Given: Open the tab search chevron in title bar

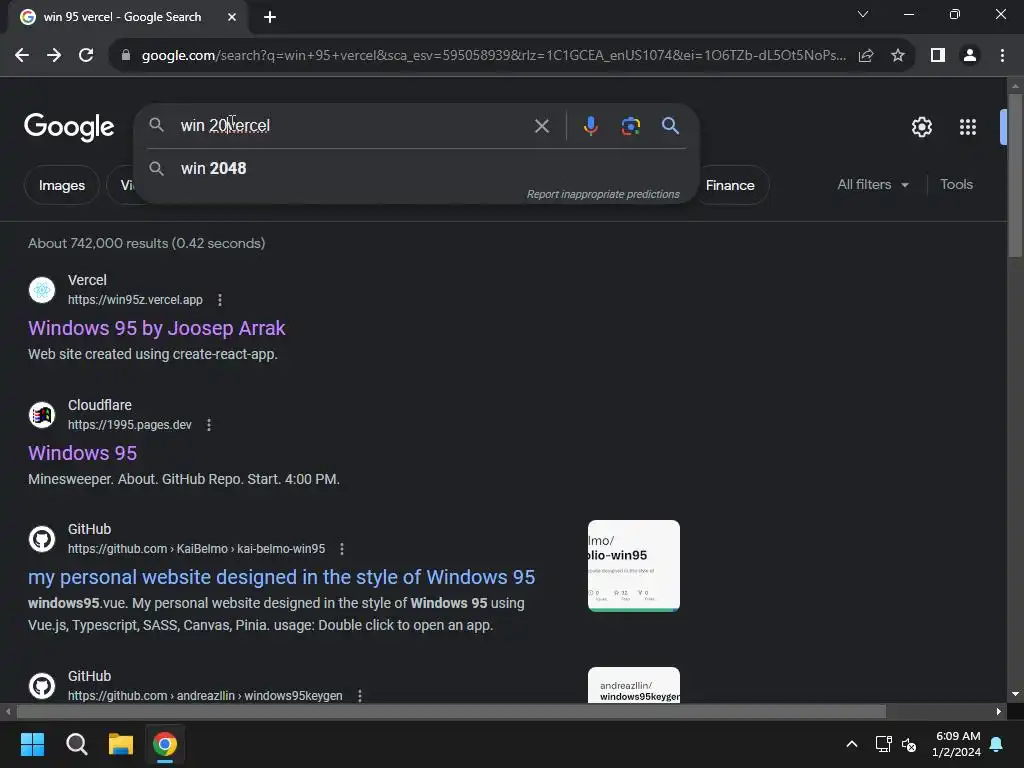Looking at the screenshot, I should (863, 14).
